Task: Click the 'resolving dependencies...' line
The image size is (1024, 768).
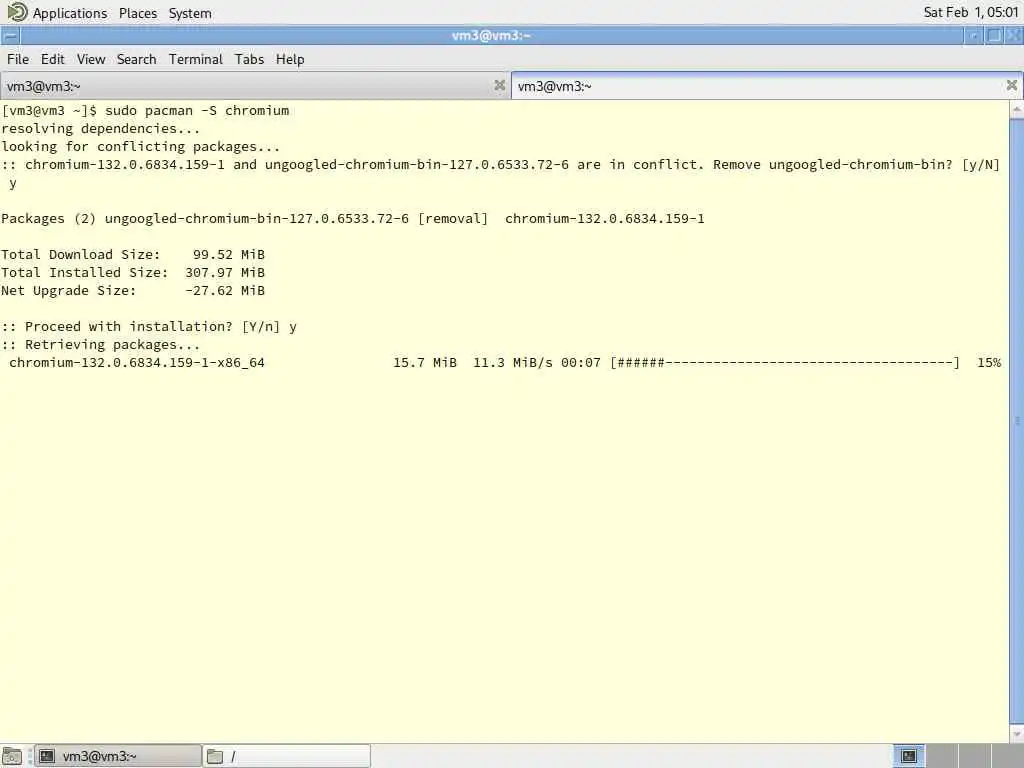Action: pos(101,129)
